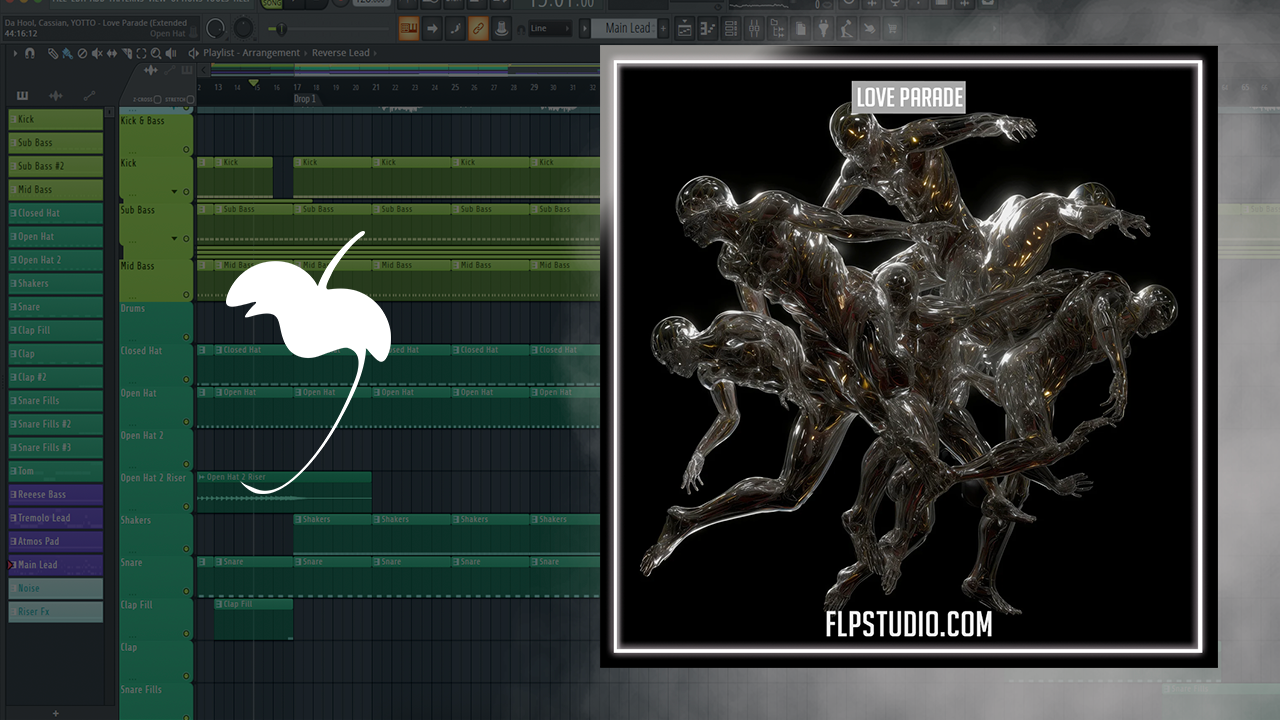Viewport: 1280px width, 720px height.
Task: Mute the Kick track with its dot
Action: click(x=186, y=191)
